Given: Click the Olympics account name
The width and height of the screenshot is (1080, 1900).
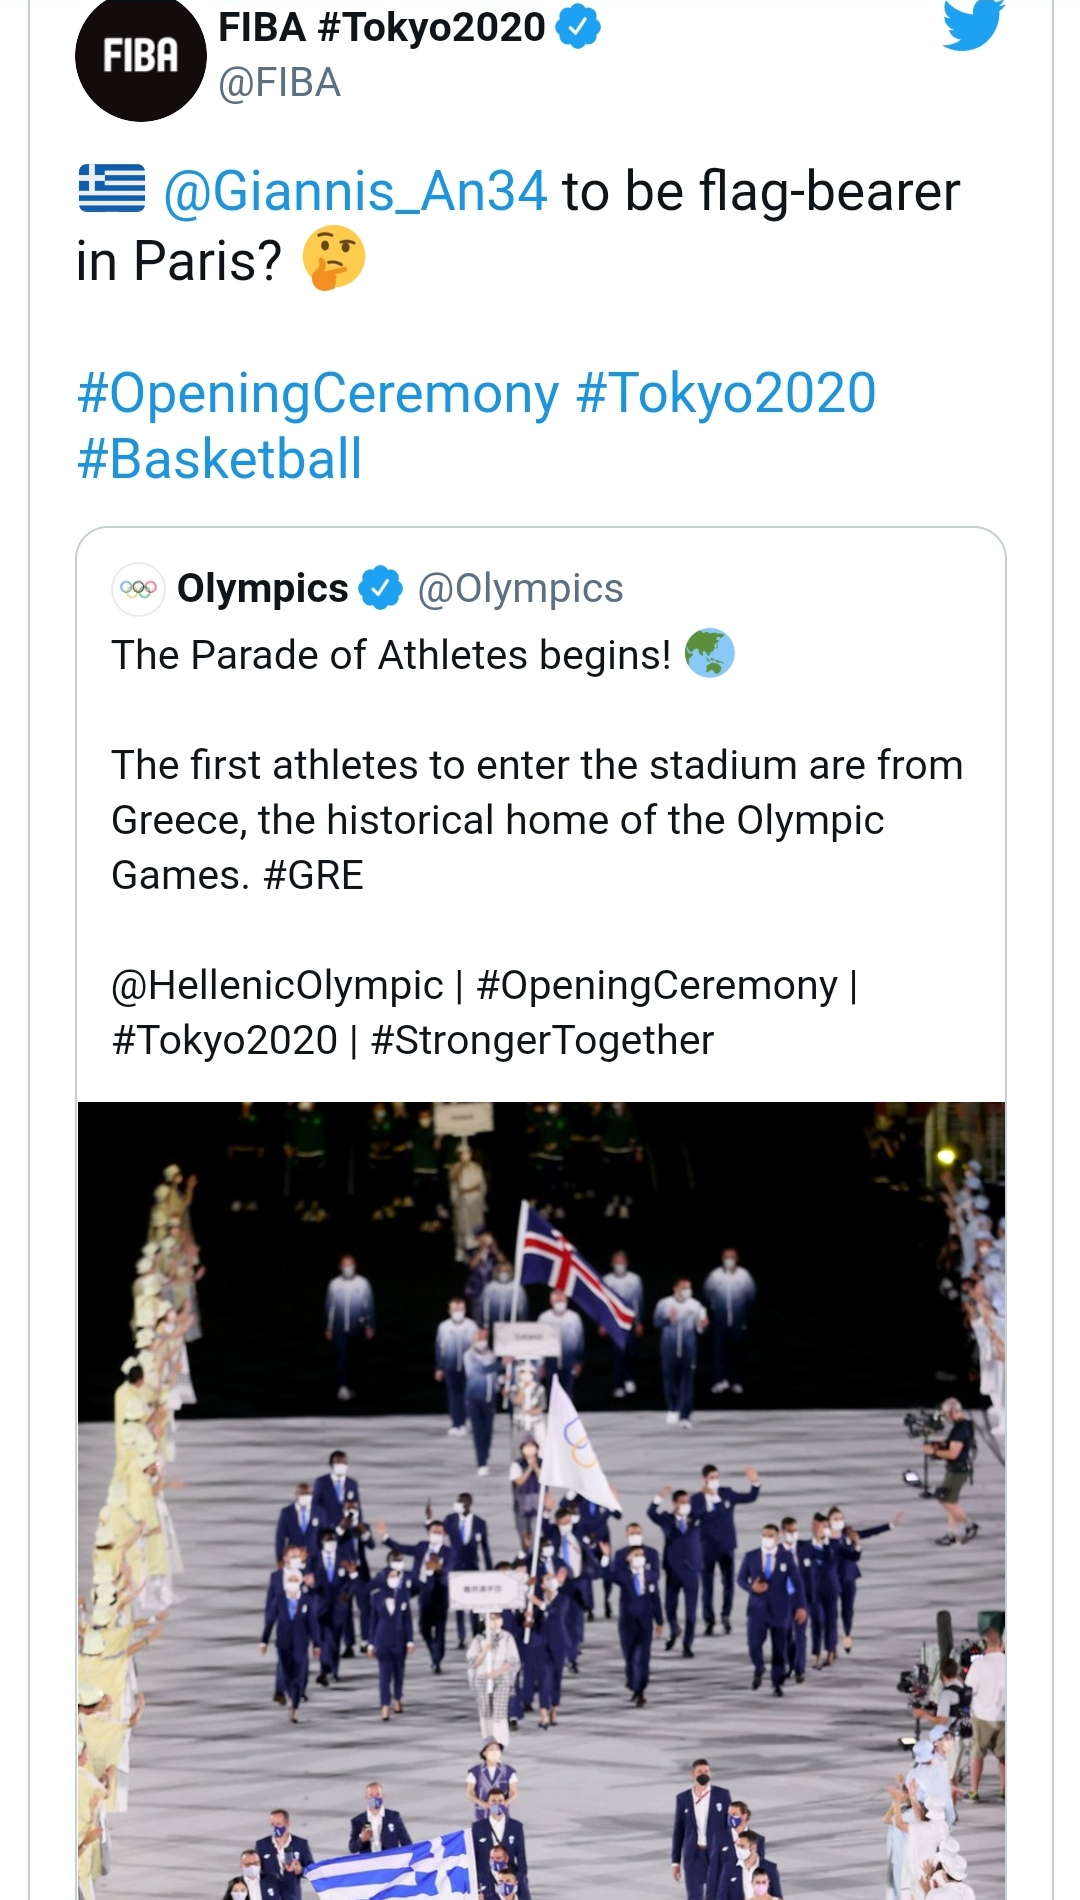Looking at the screenshot, I should click(262, 588).
